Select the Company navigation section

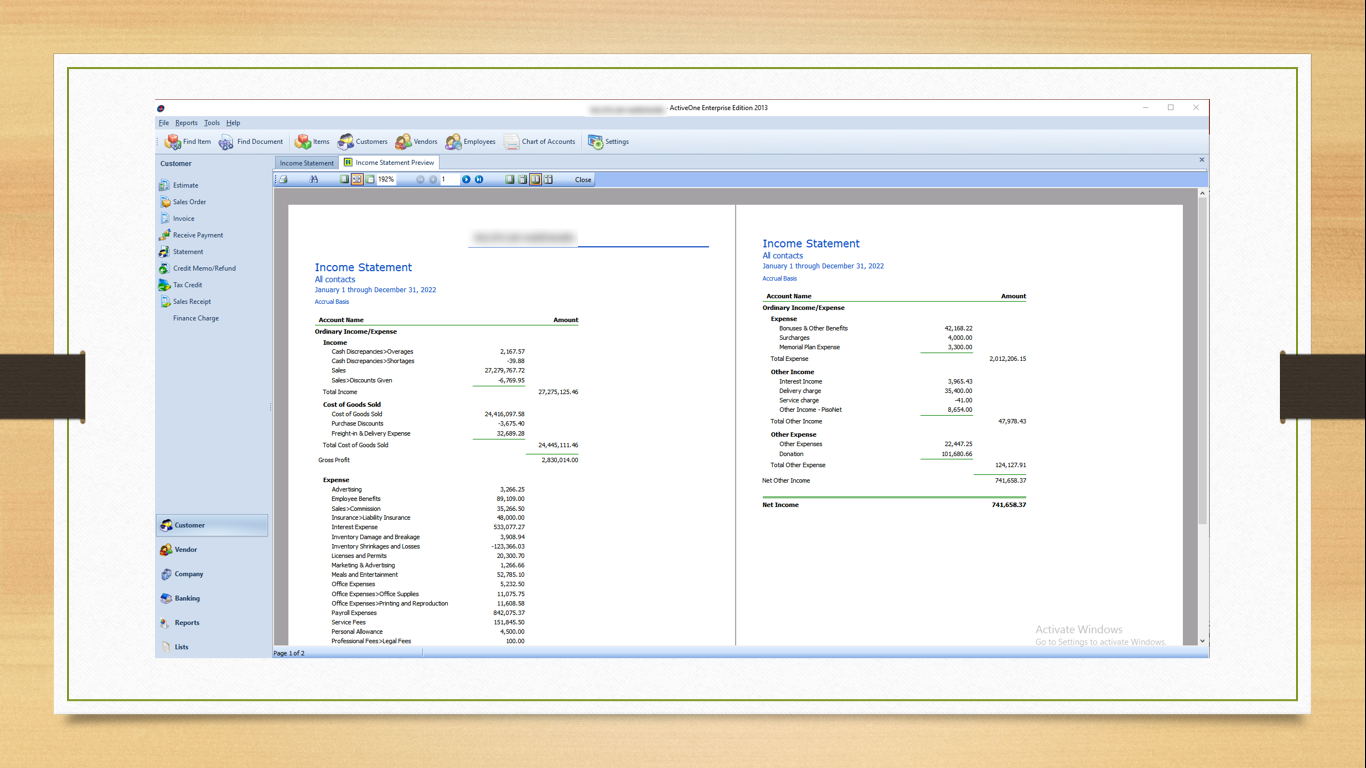212,574
